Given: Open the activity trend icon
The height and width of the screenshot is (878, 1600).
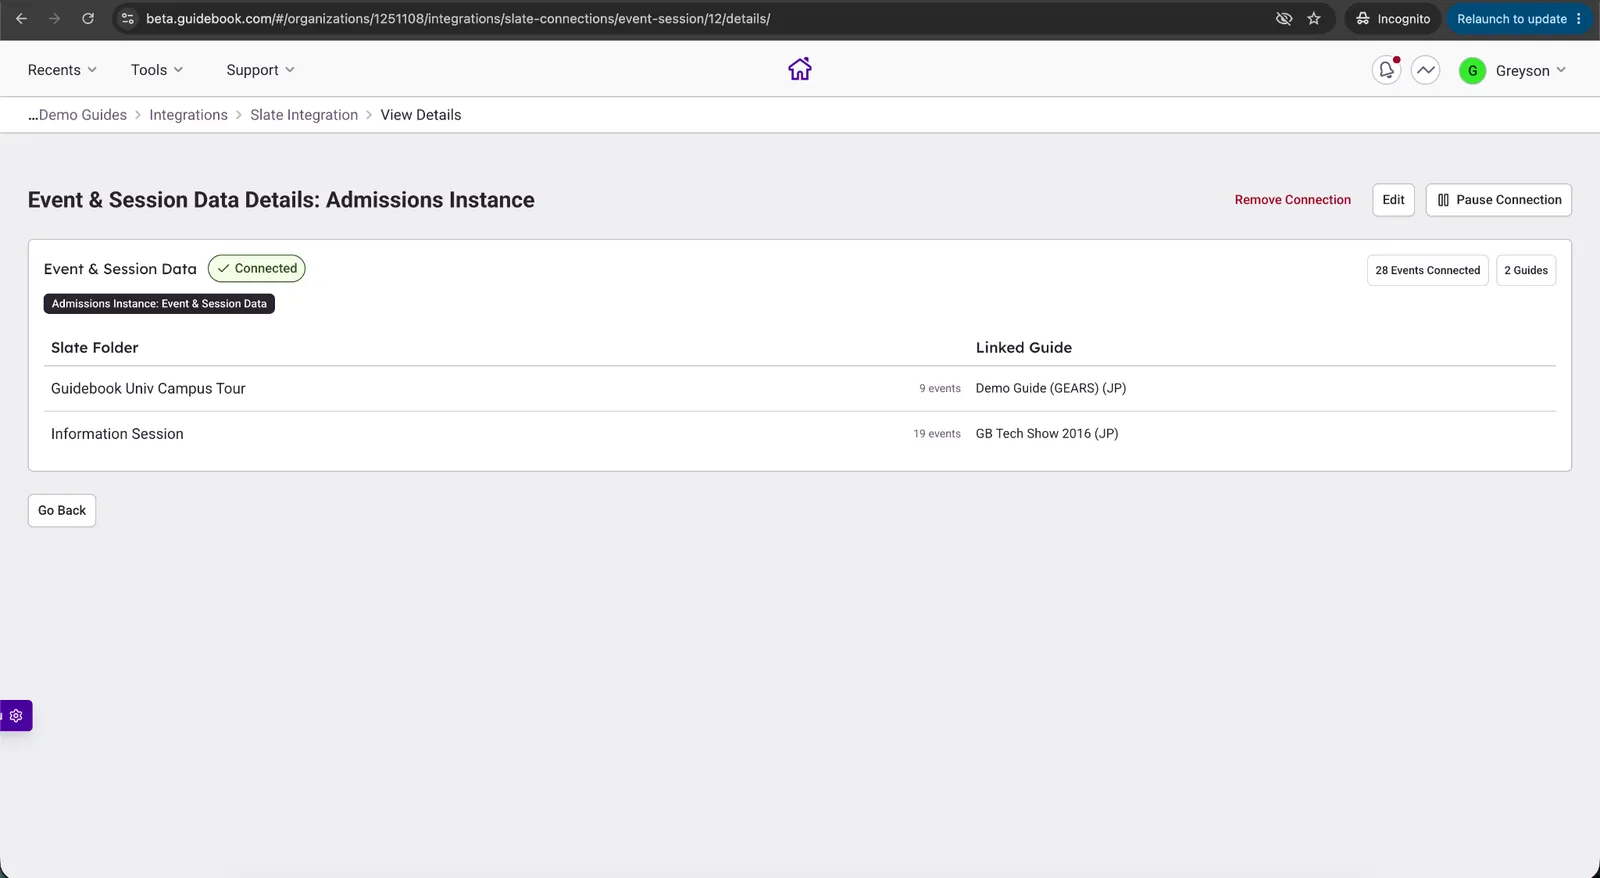Looking at the screenshot, I should pyautogui.click(x=1425, y=70).
